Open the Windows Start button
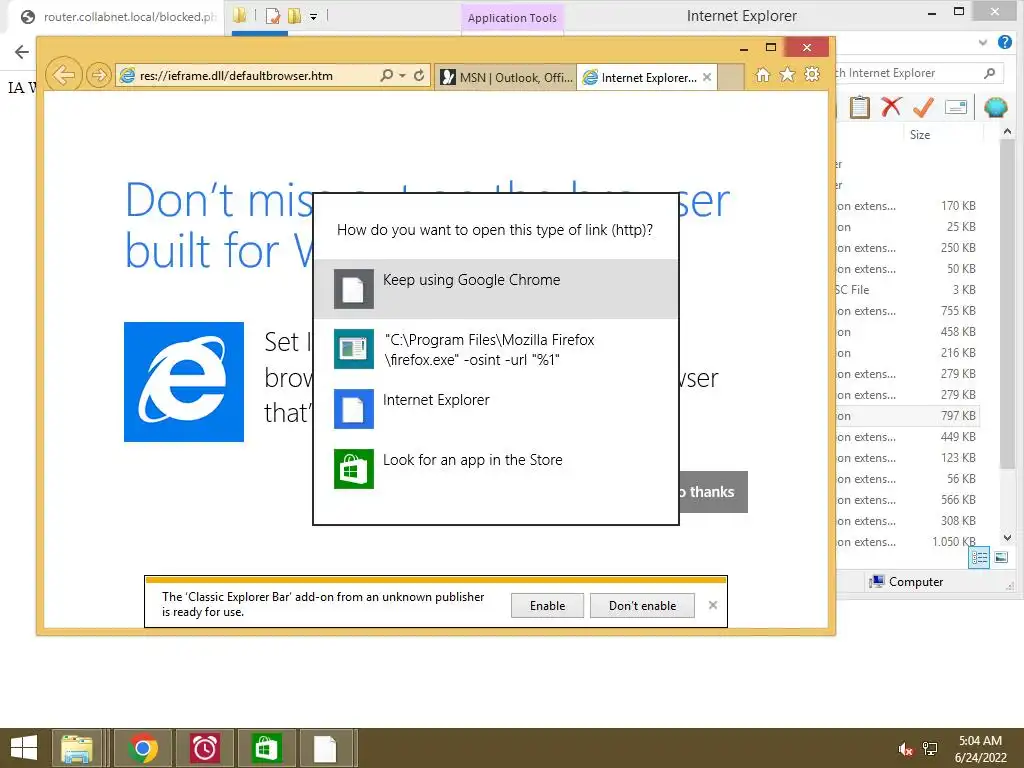 coord(24,748)
